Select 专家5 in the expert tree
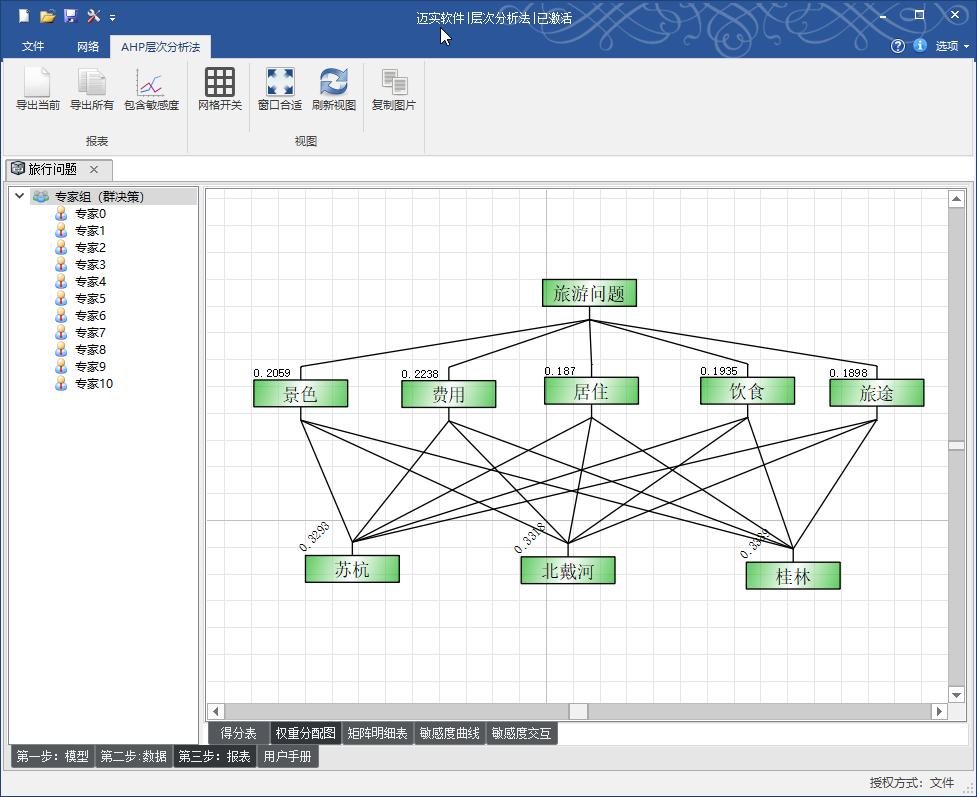Viewport: 977px width, 797px height. pos(90,298)
